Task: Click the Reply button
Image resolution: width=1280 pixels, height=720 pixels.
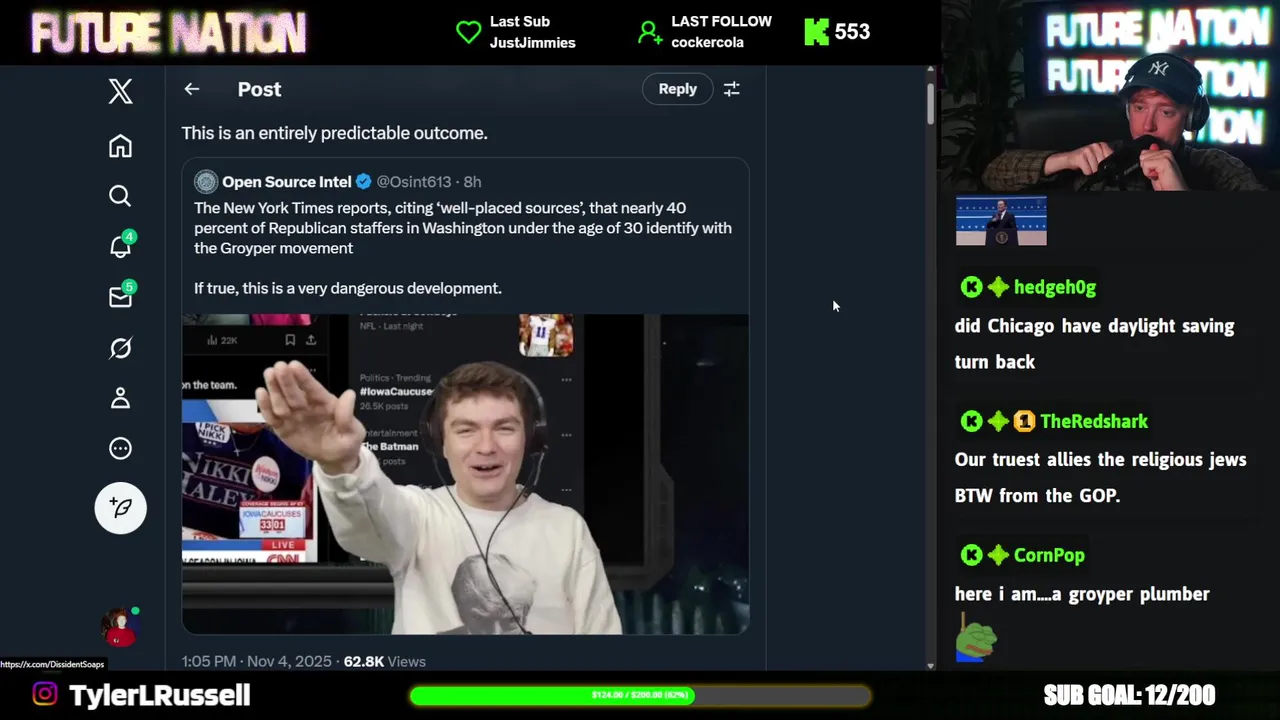Action: (x=677, y=89)
